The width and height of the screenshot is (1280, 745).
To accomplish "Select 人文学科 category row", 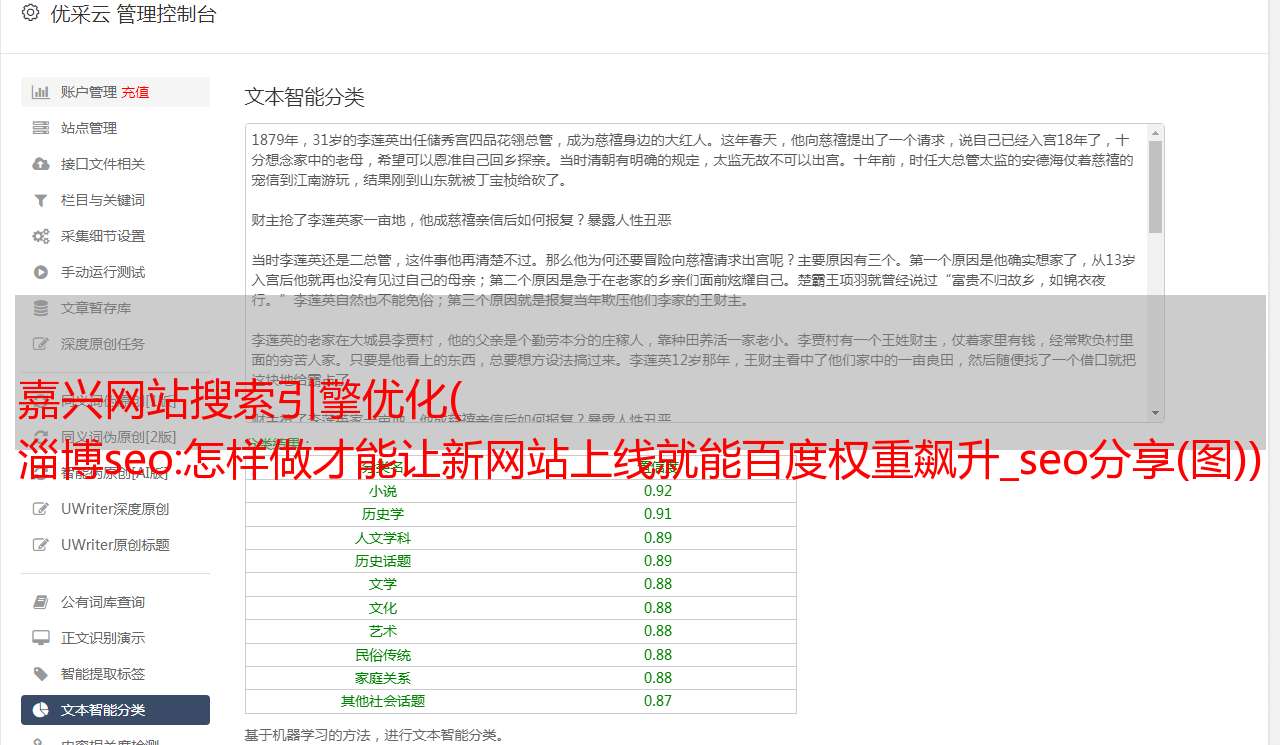I will [x=383, y=538].
